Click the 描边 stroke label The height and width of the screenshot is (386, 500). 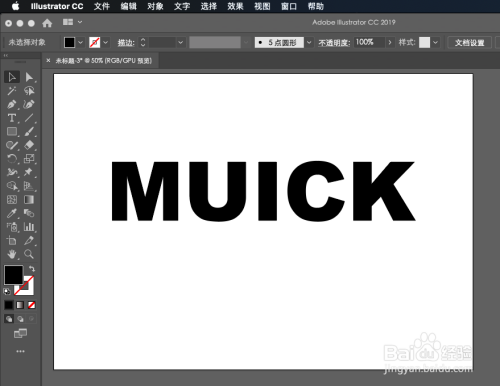pos(126,43)
